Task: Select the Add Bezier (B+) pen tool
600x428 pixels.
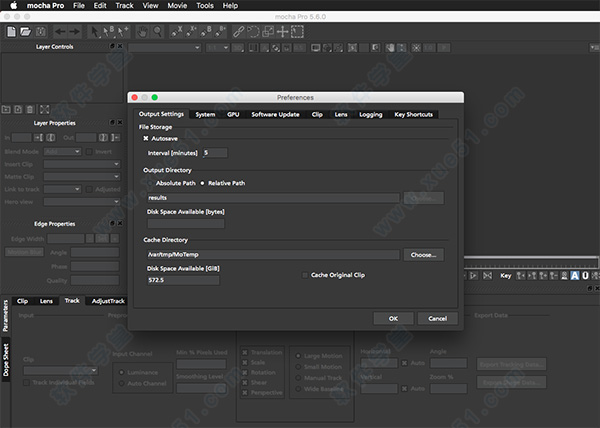Action: [x=220, y=32]
